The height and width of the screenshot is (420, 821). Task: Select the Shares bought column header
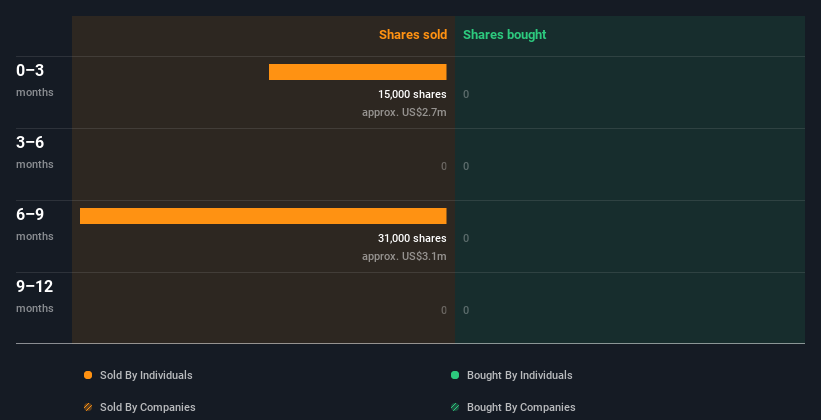tap(505, 35)
